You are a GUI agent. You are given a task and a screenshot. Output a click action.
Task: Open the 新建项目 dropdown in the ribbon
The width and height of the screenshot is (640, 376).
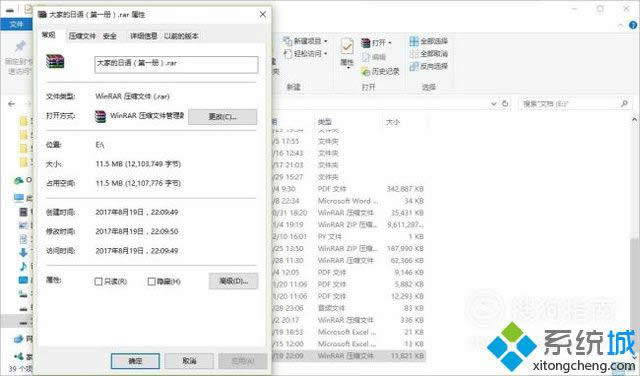point(306,41)
